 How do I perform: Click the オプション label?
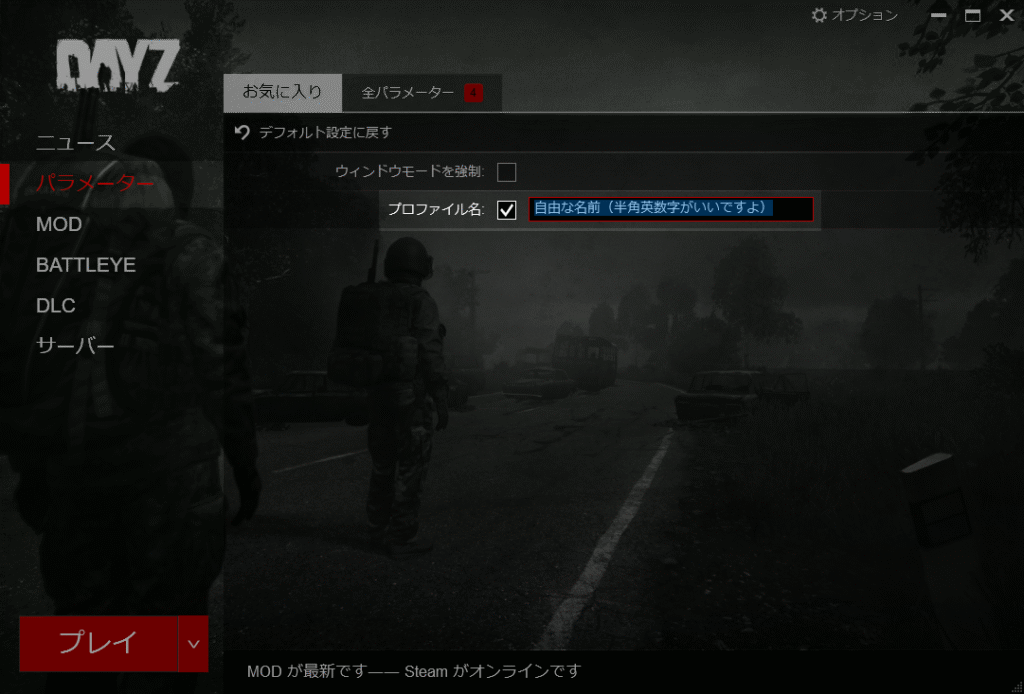865,15
